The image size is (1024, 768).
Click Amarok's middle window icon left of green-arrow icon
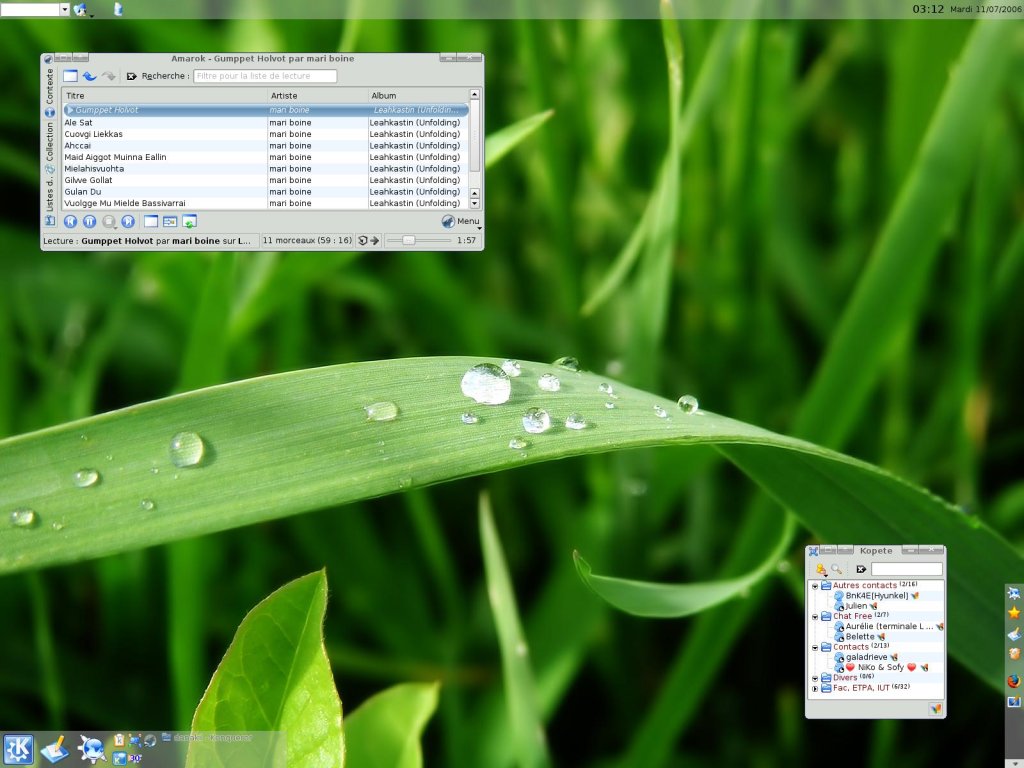click(170, 221)
